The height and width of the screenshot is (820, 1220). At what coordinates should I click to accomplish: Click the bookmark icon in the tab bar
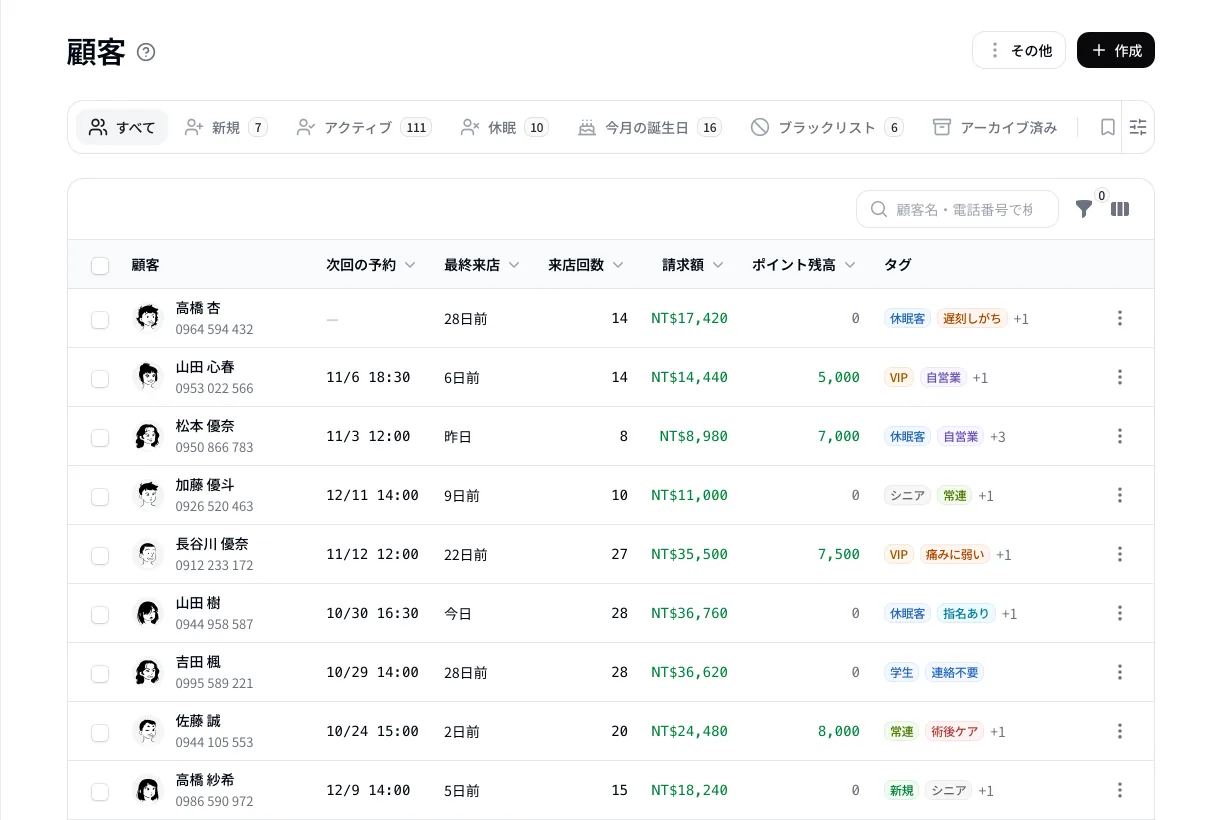tap(1107, 127)
